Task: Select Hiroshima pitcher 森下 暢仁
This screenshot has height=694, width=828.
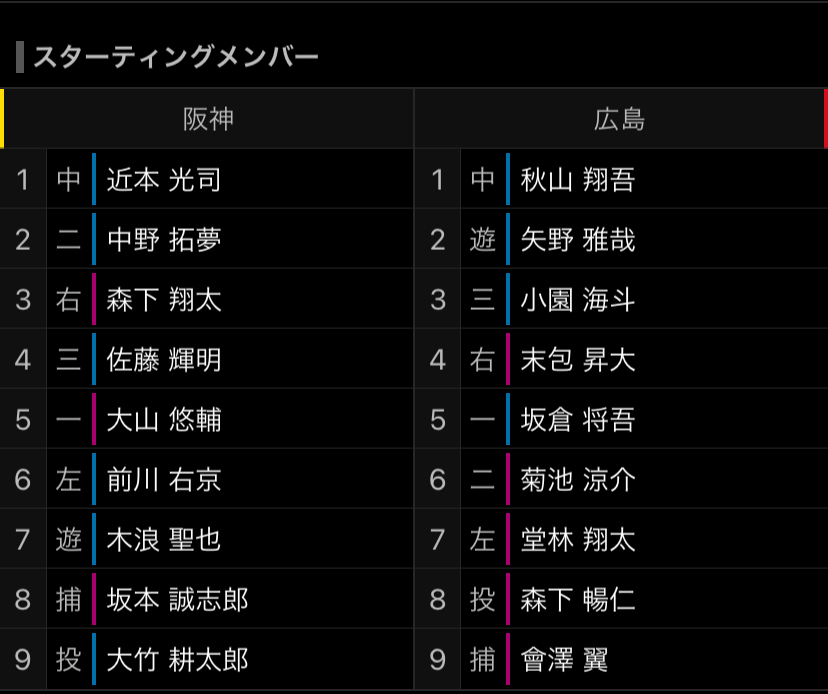Action: click(577, 600)
